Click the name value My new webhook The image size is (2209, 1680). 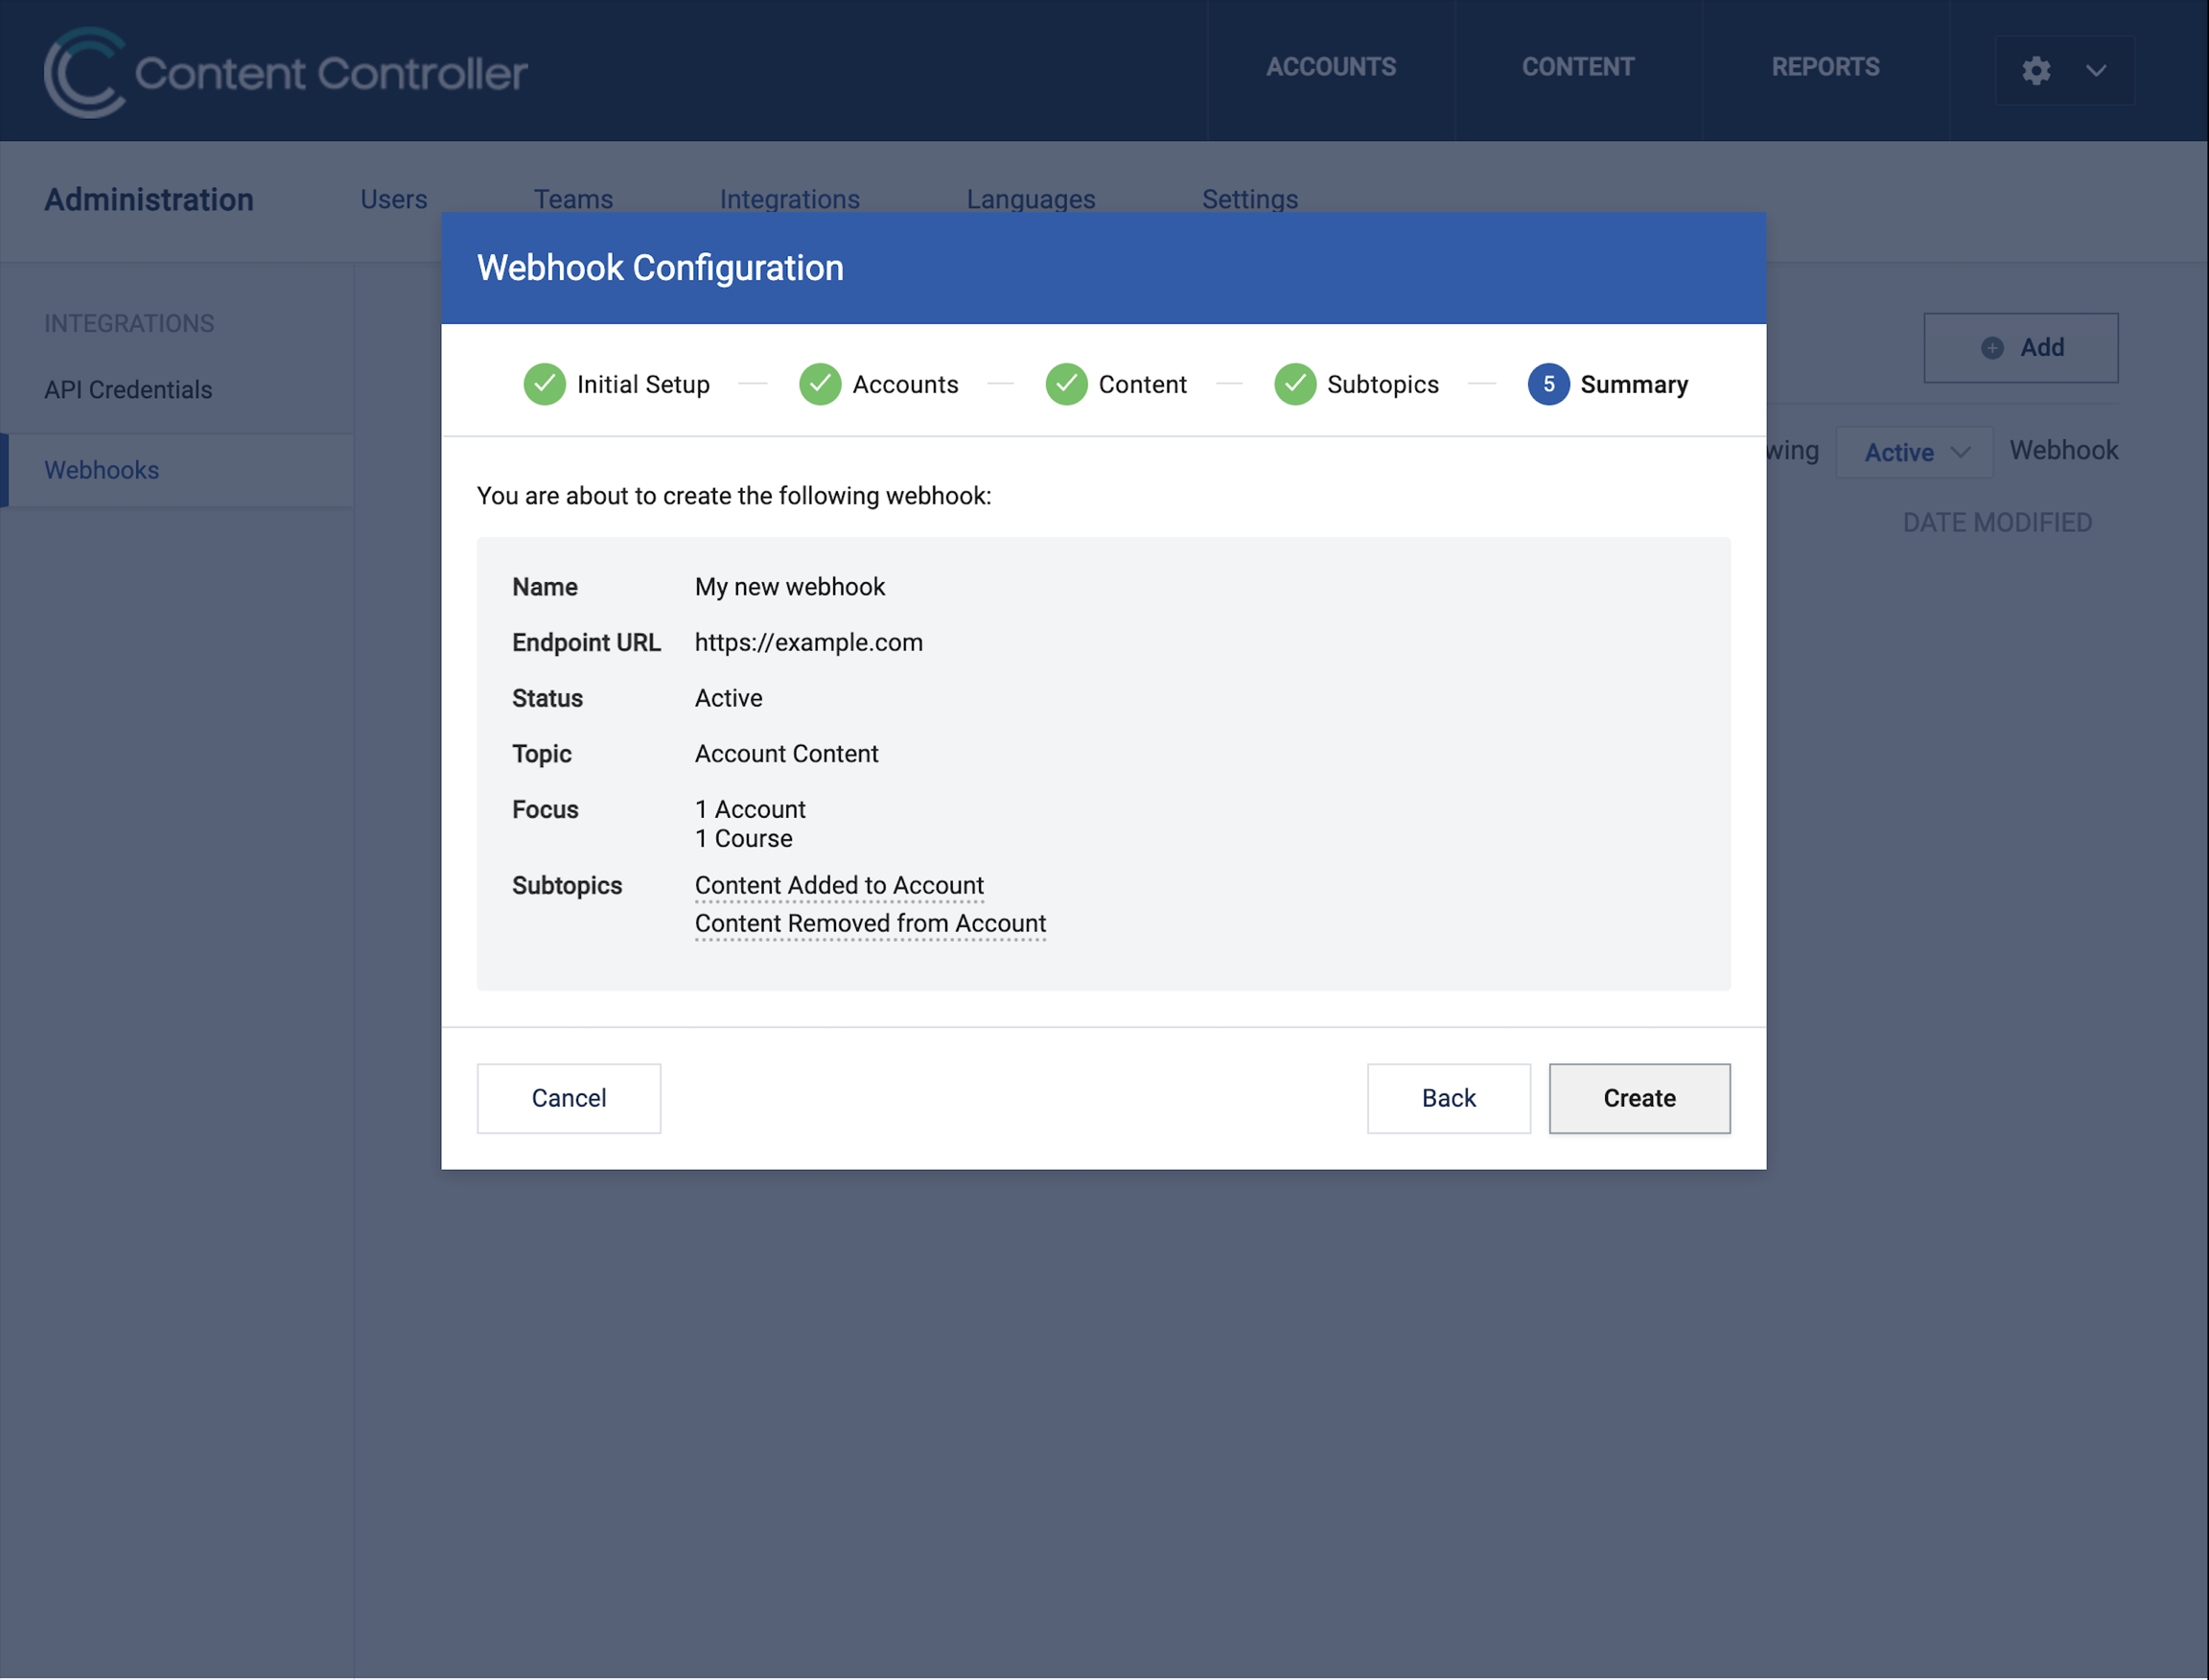coord(790,586)
